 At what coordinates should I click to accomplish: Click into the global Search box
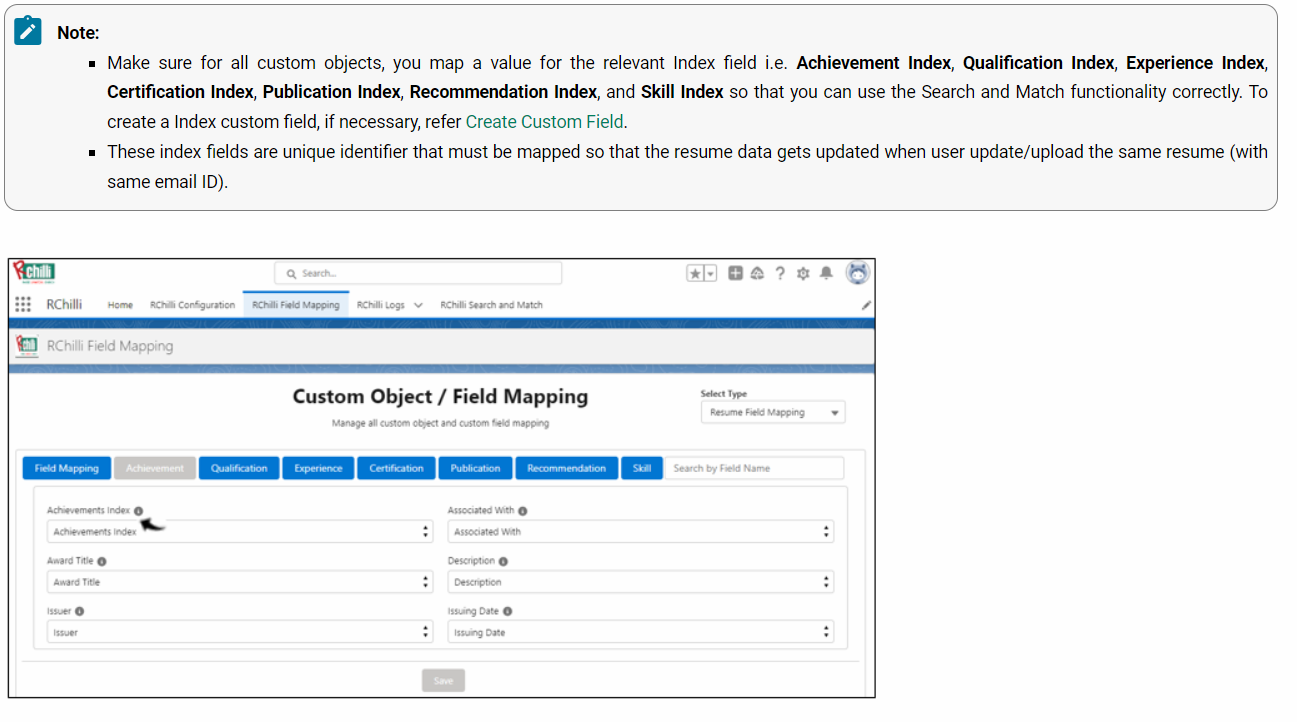coord(418,273)
